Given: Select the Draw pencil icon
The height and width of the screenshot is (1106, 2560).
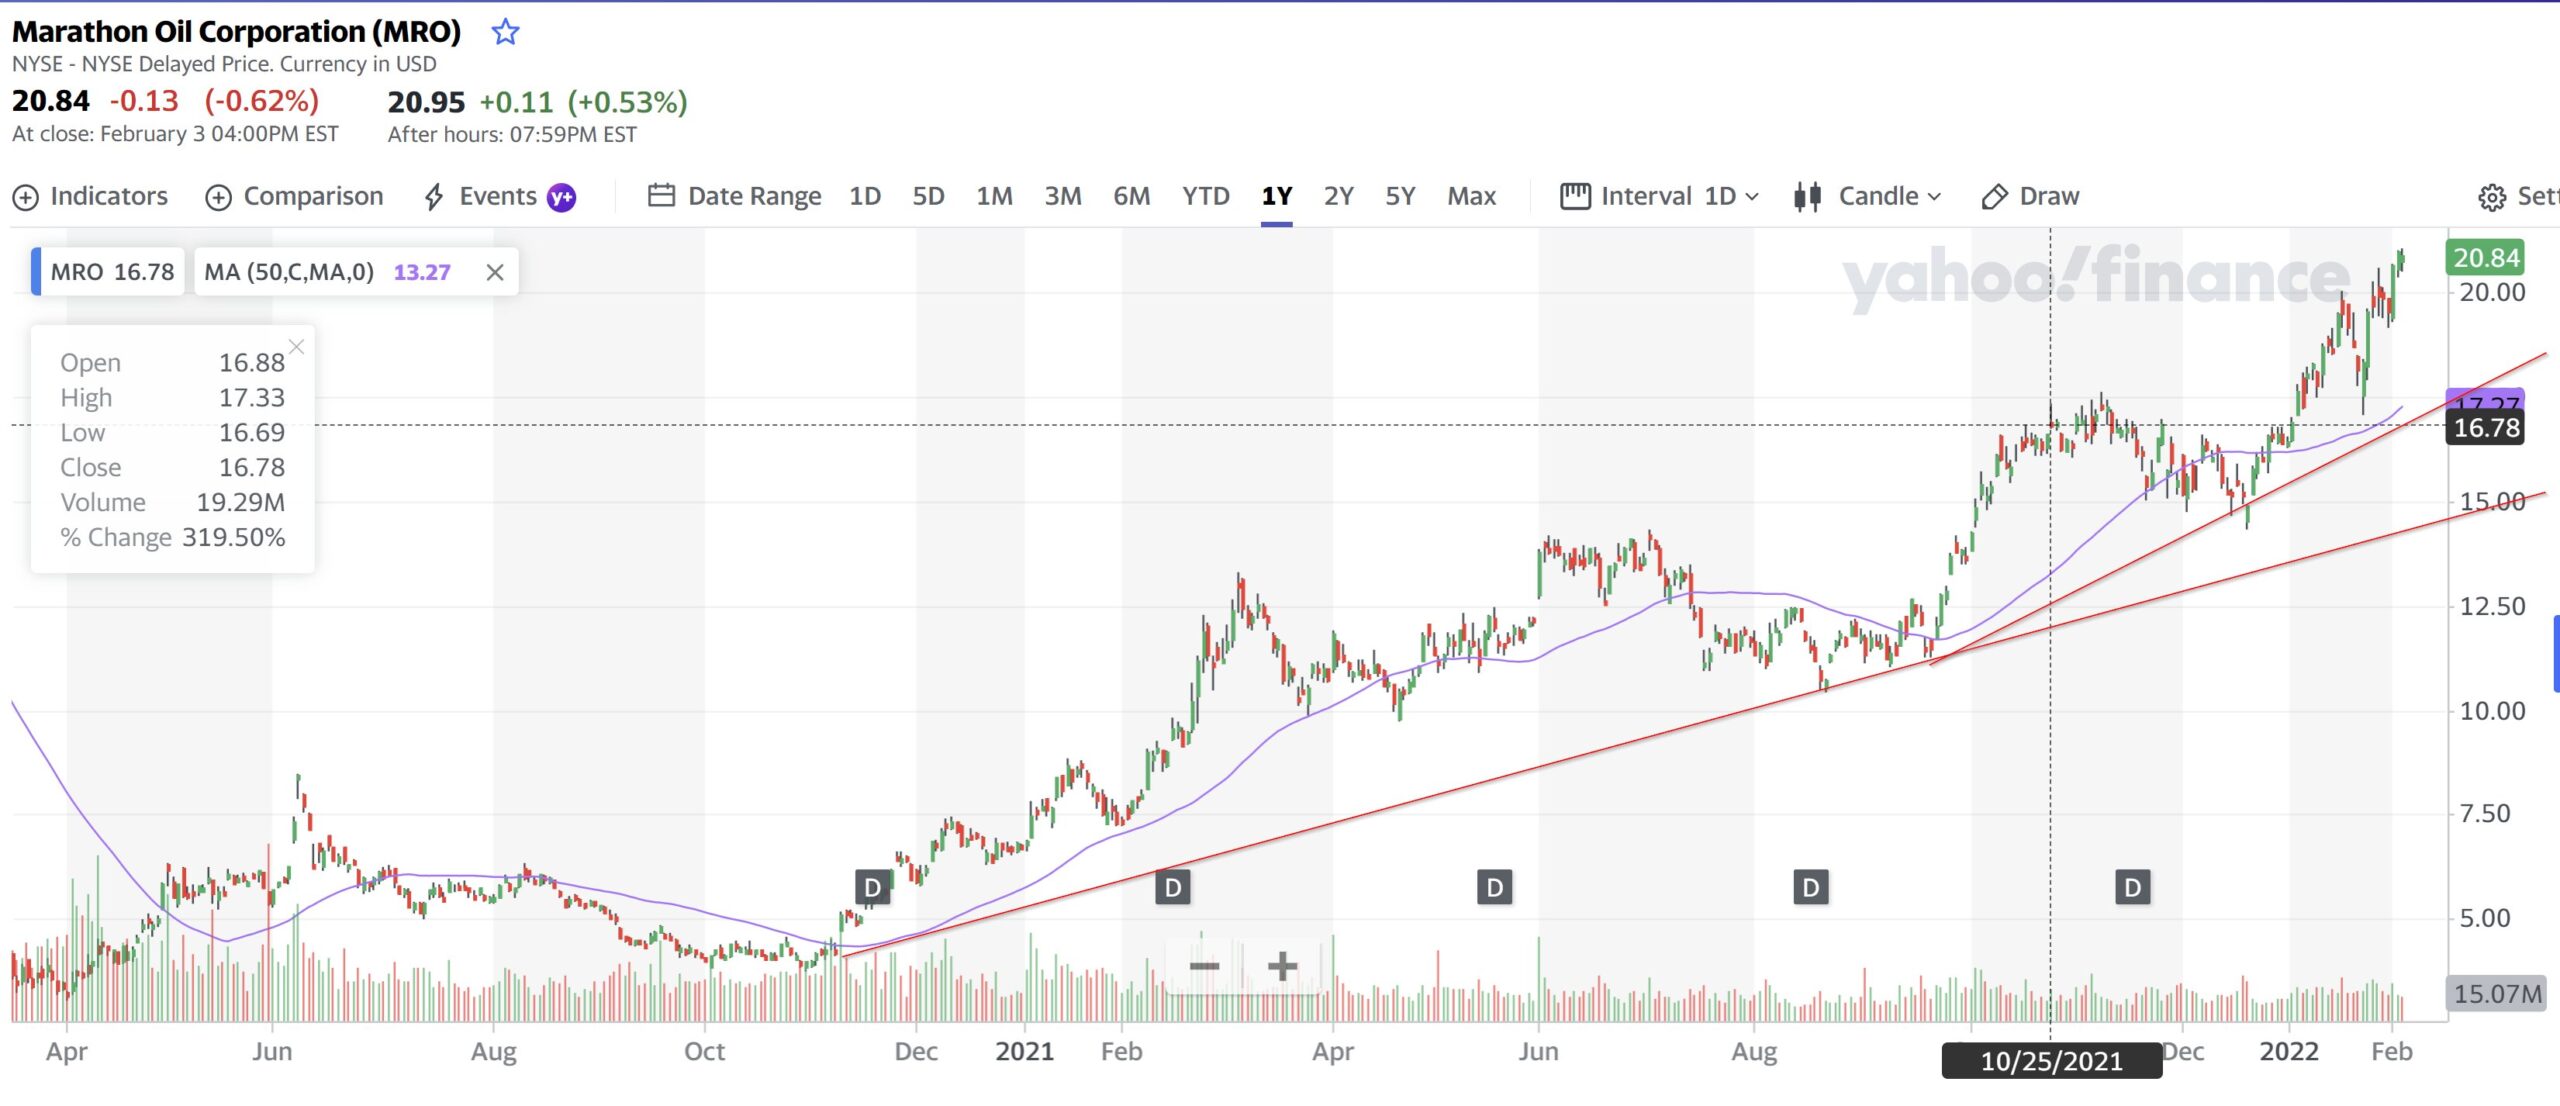Looking at the screenshot, I should point(1994,197).
